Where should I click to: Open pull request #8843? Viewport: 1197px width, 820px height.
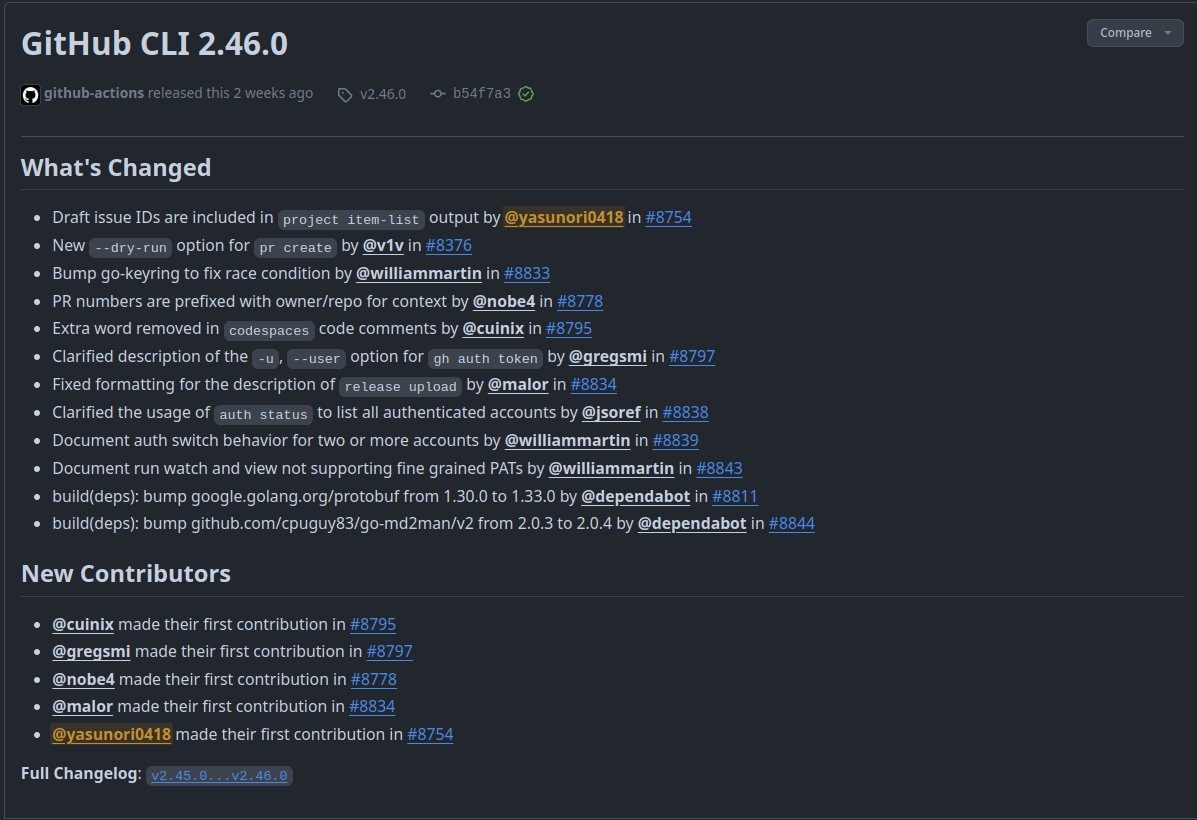pyautogui.click(x=720, y=468)
